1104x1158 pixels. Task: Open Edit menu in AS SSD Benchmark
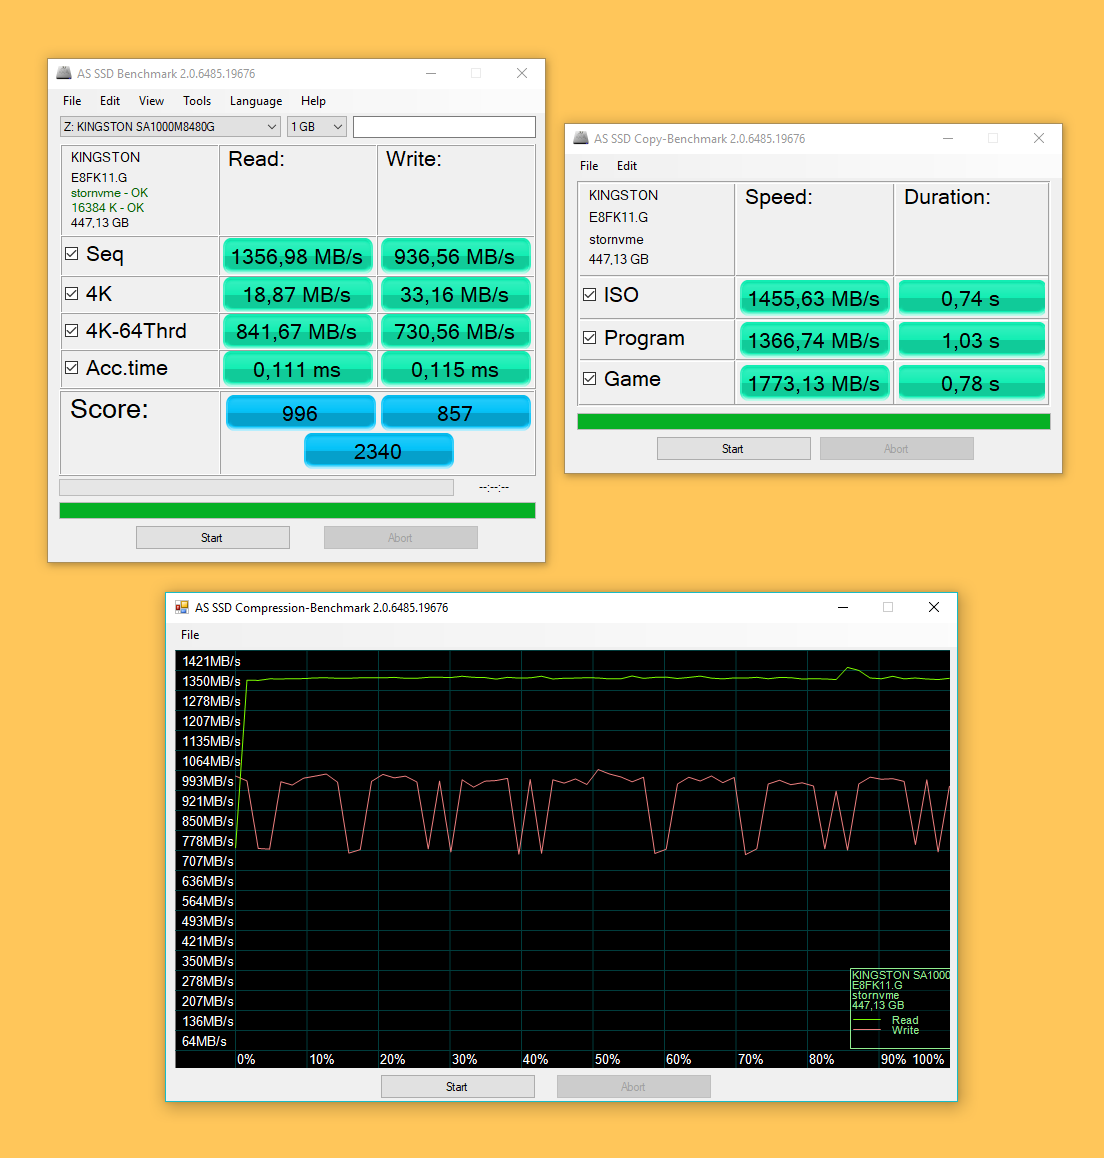click(x=110, y=101)
